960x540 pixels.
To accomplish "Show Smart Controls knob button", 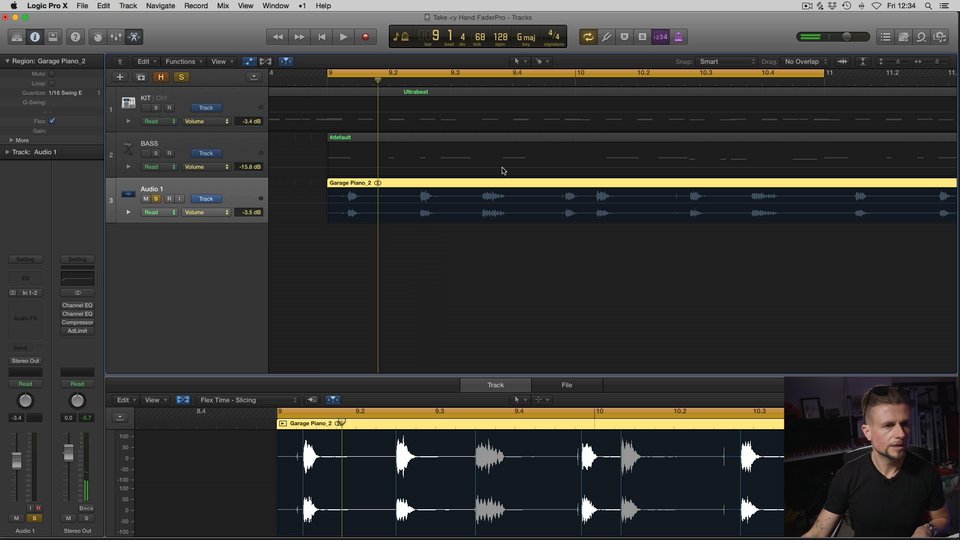I will coord(97,37).
